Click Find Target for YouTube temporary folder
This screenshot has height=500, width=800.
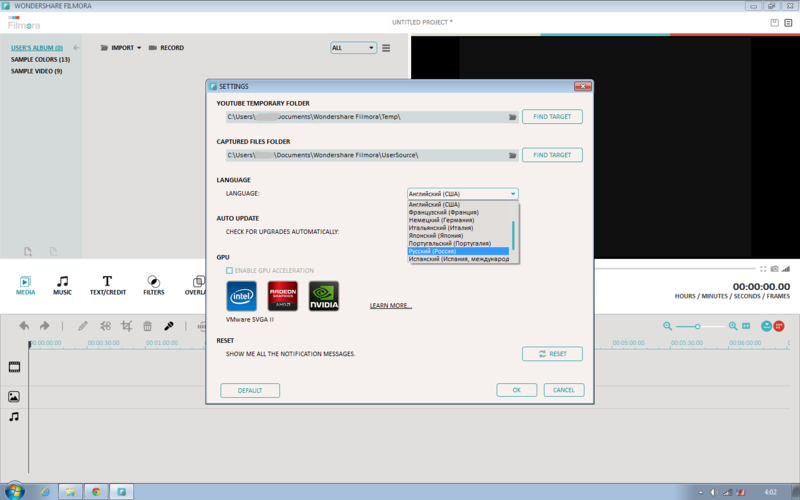point(552,117)
